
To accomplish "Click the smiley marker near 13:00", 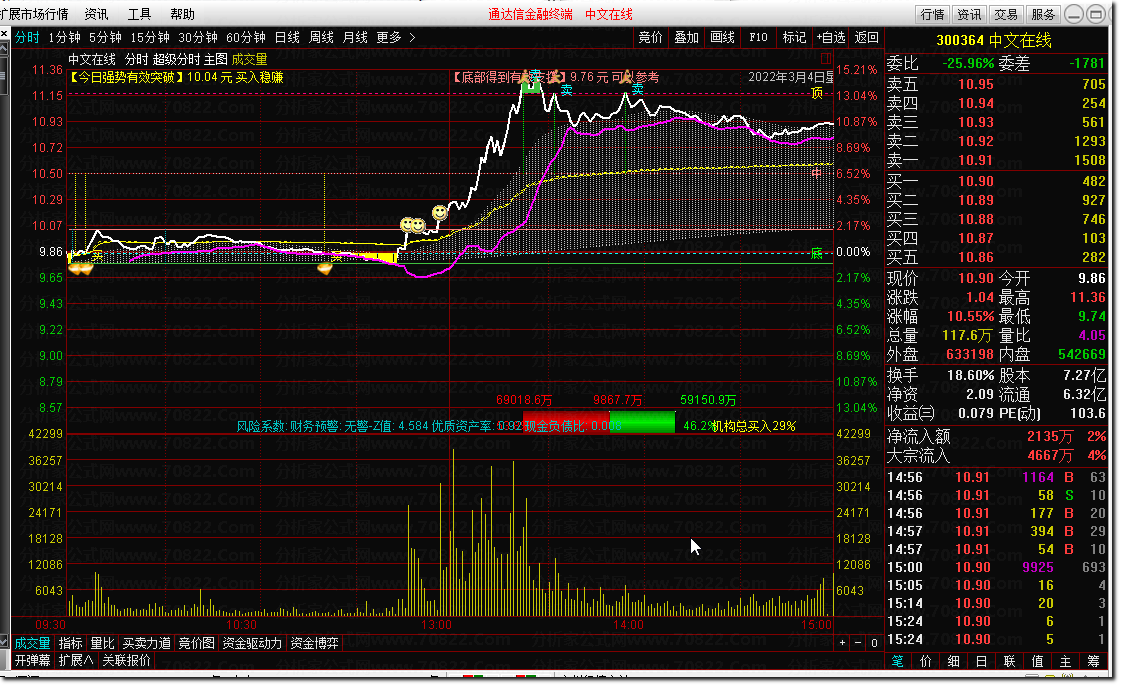I will (440, 212).
